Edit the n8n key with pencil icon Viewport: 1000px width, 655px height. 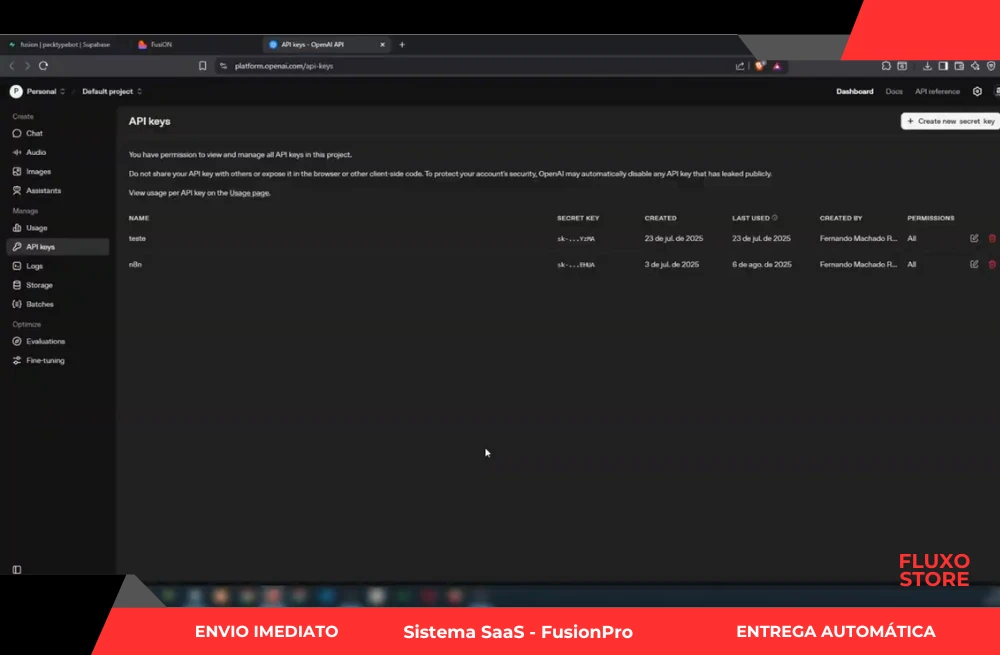click(x=974, y=264)
